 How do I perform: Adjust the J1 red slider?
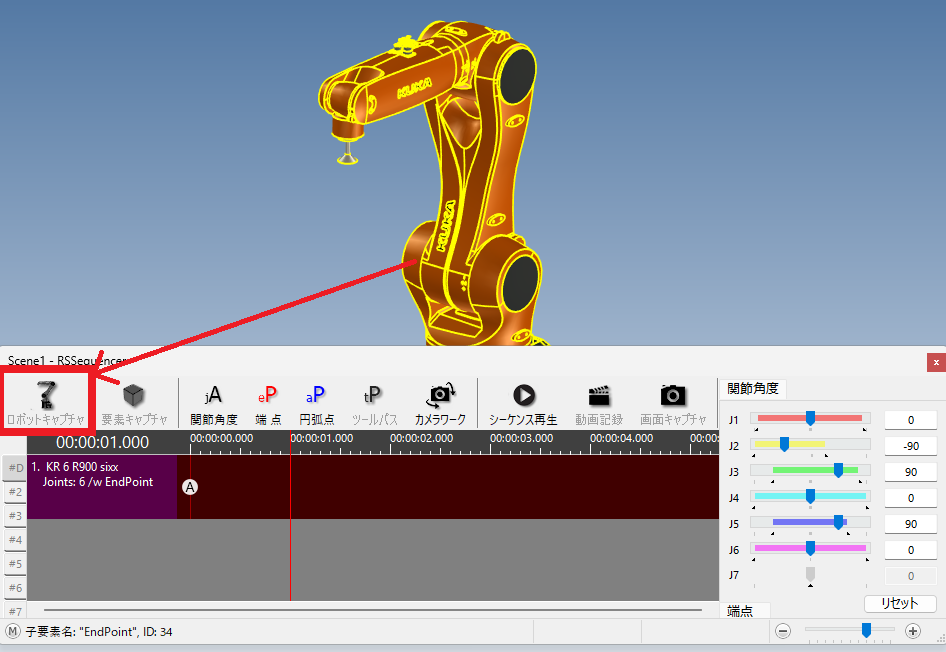(810, 418)
